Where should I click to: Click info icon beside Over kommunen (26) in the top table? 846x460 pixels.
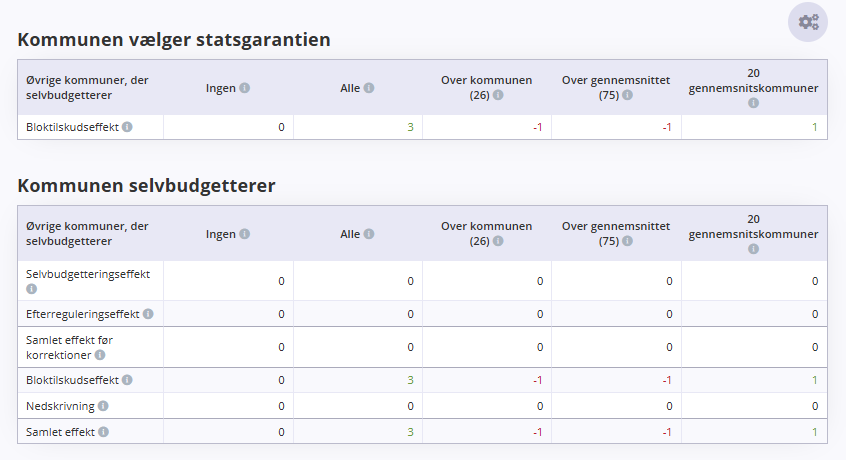click(498, 95)
